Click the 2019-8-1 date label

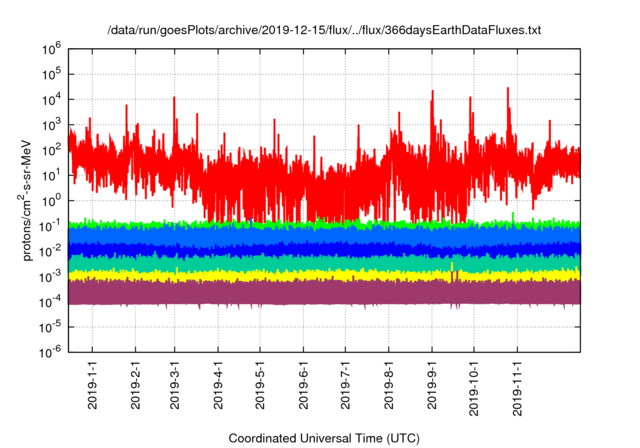coord(389,385)
